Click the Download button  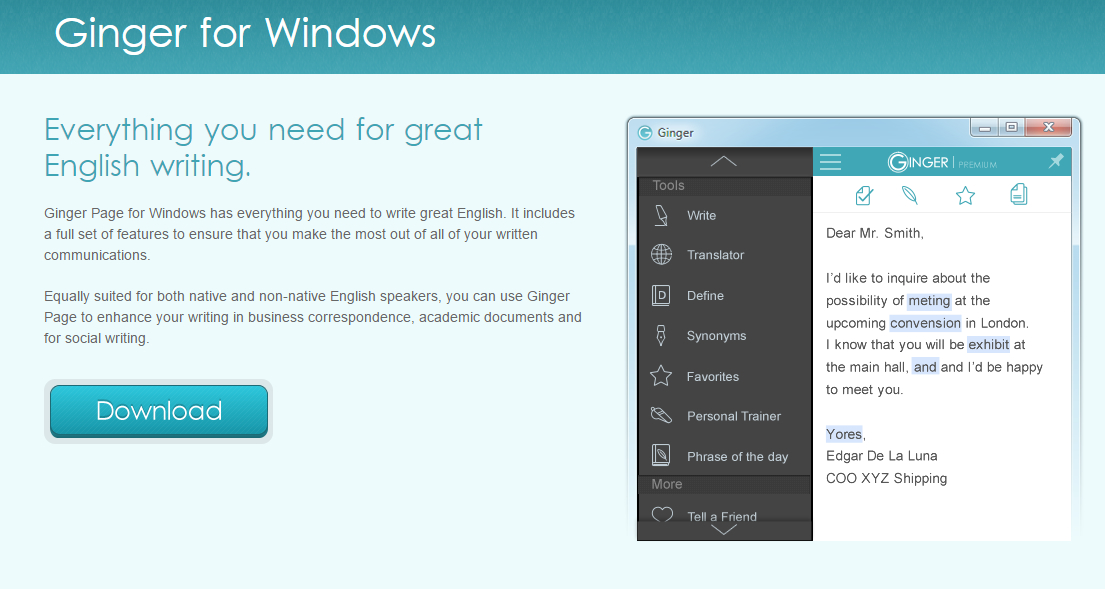(159, 411)
